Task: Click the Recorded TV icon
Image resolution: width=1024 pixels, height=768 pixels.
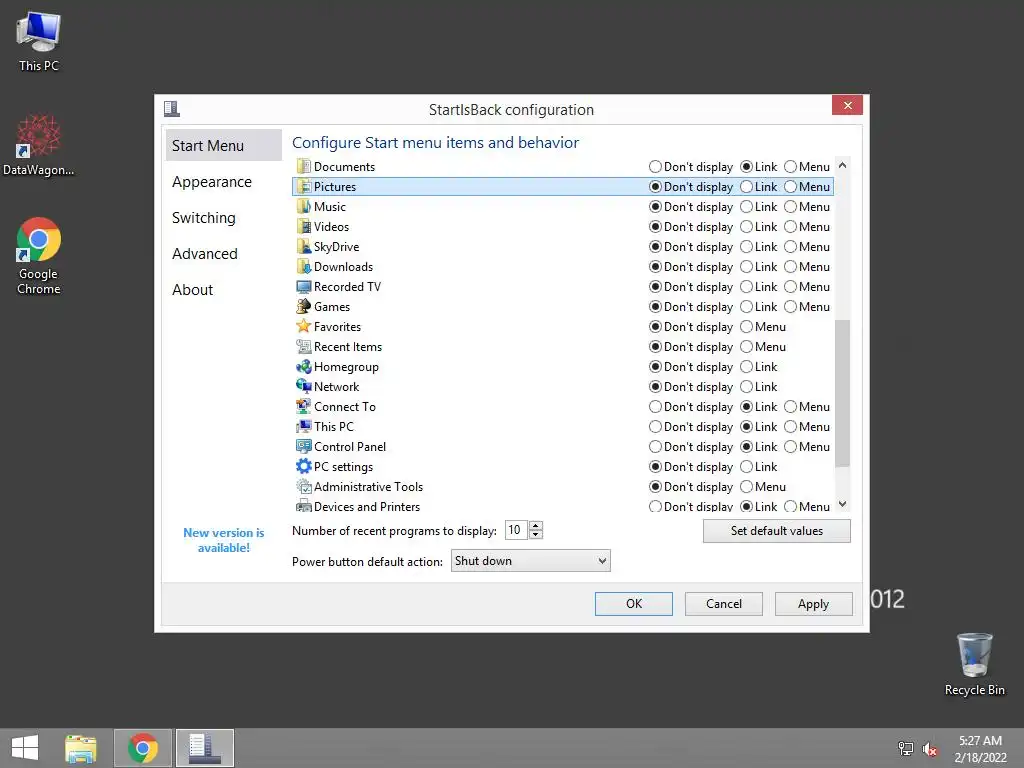Action: [x=304, y=287]
